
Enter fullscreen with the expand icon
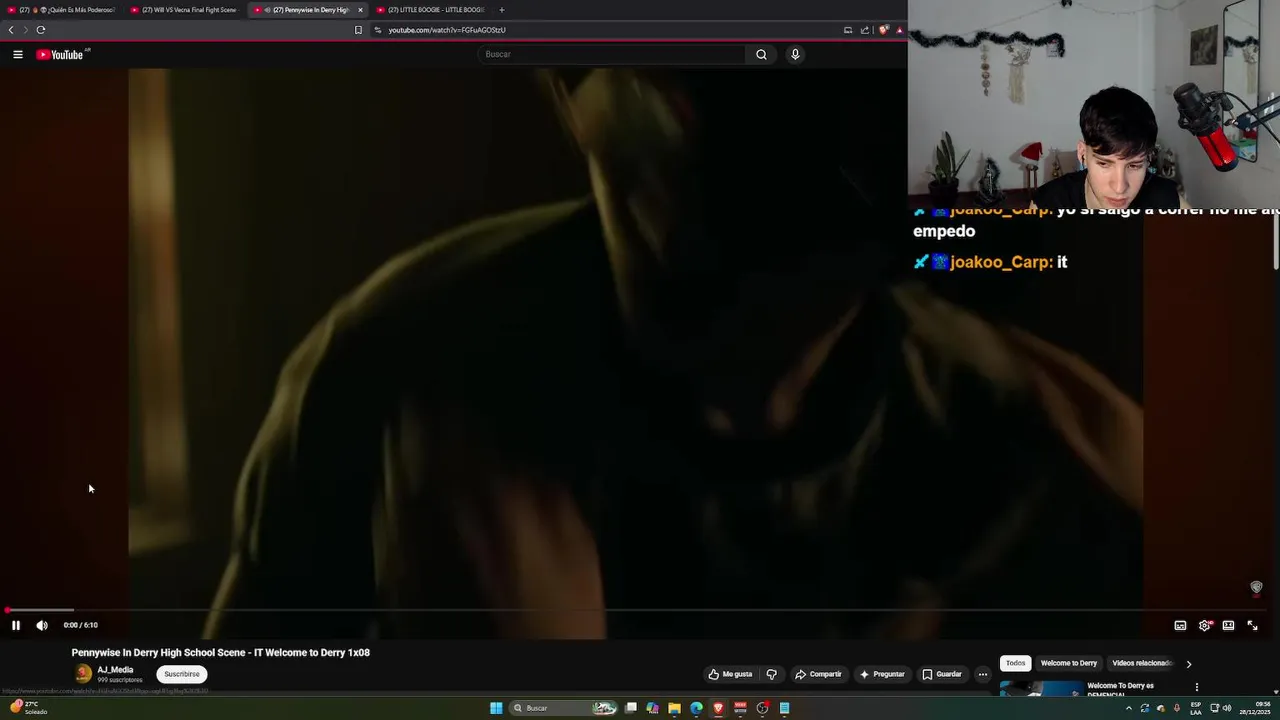tap(1252, 625)
